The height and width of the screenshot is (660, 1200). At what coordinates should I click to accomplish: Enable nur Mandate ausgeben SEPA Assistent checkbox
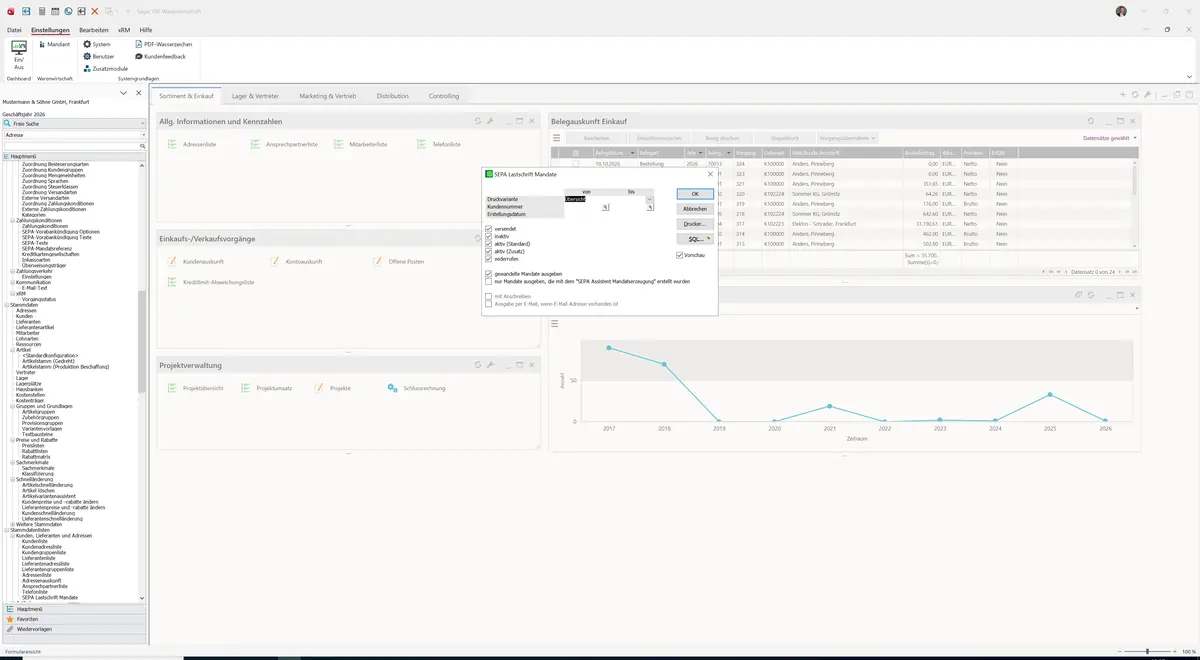tap(488, 281)
